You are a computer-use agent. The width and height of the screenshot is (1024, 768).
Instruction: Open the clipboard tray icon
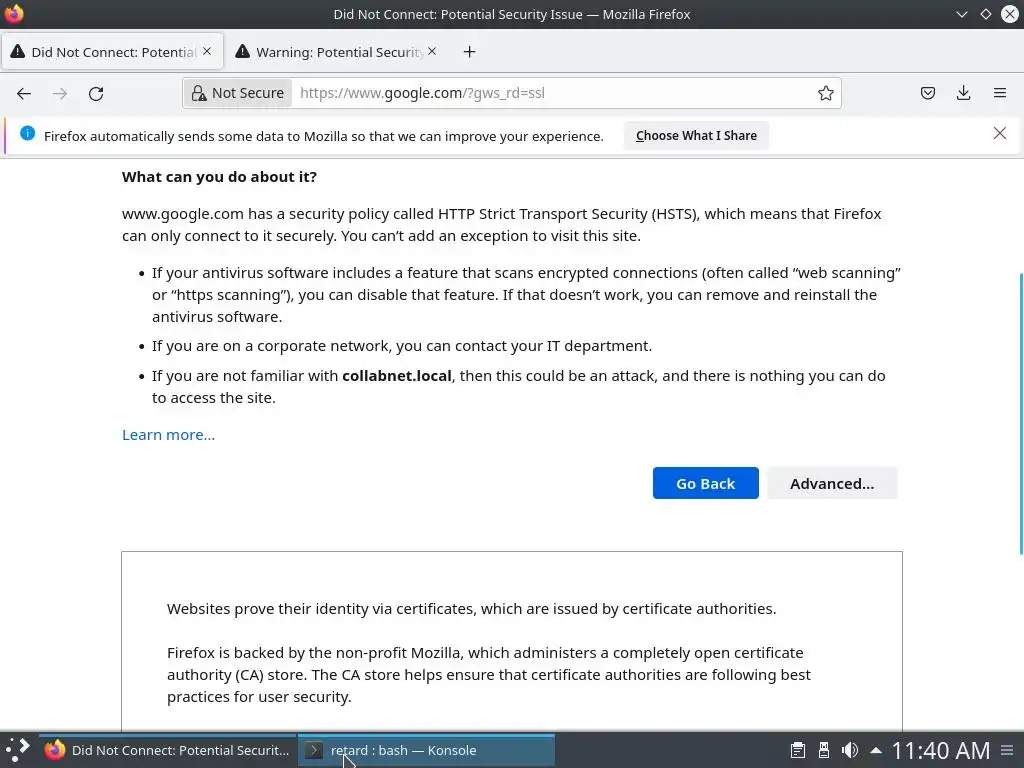797,750
